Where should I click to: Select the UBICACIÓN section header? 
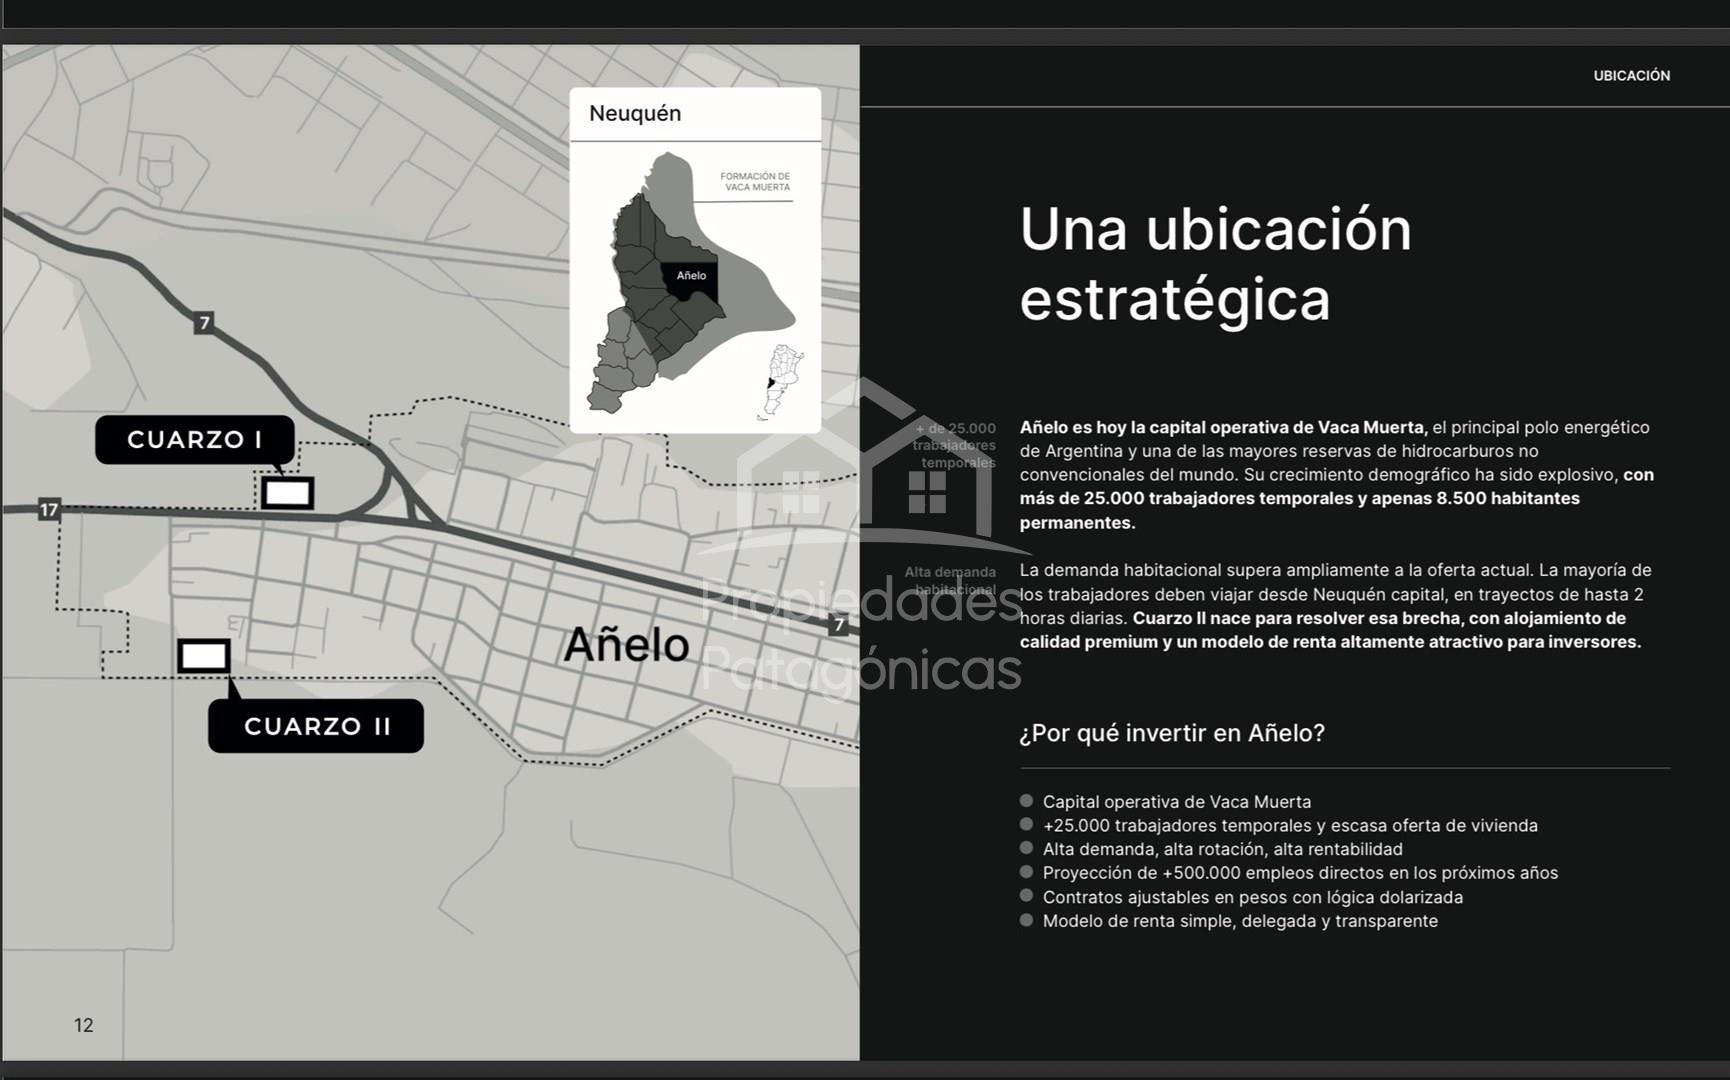click(1631, 76)
